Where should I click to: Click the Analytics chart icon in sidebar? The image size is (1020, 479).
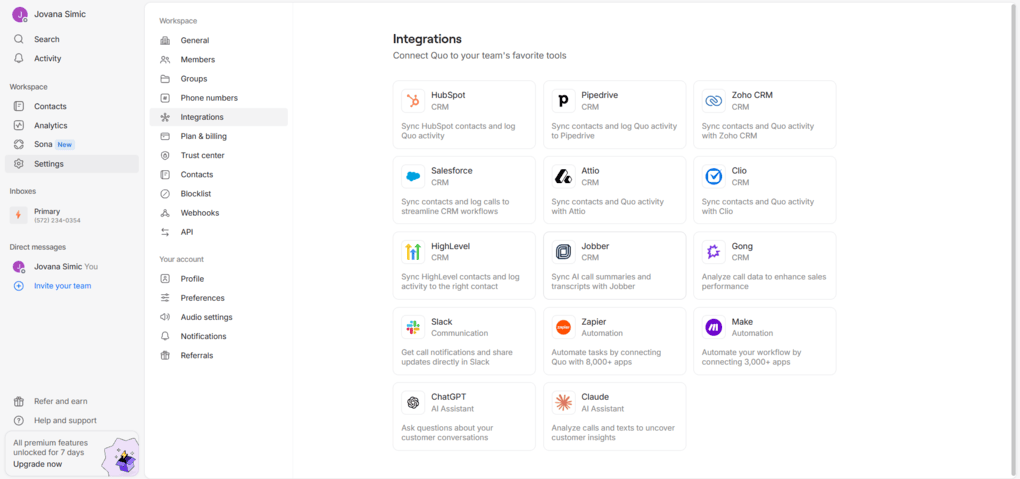coord(19,126)
